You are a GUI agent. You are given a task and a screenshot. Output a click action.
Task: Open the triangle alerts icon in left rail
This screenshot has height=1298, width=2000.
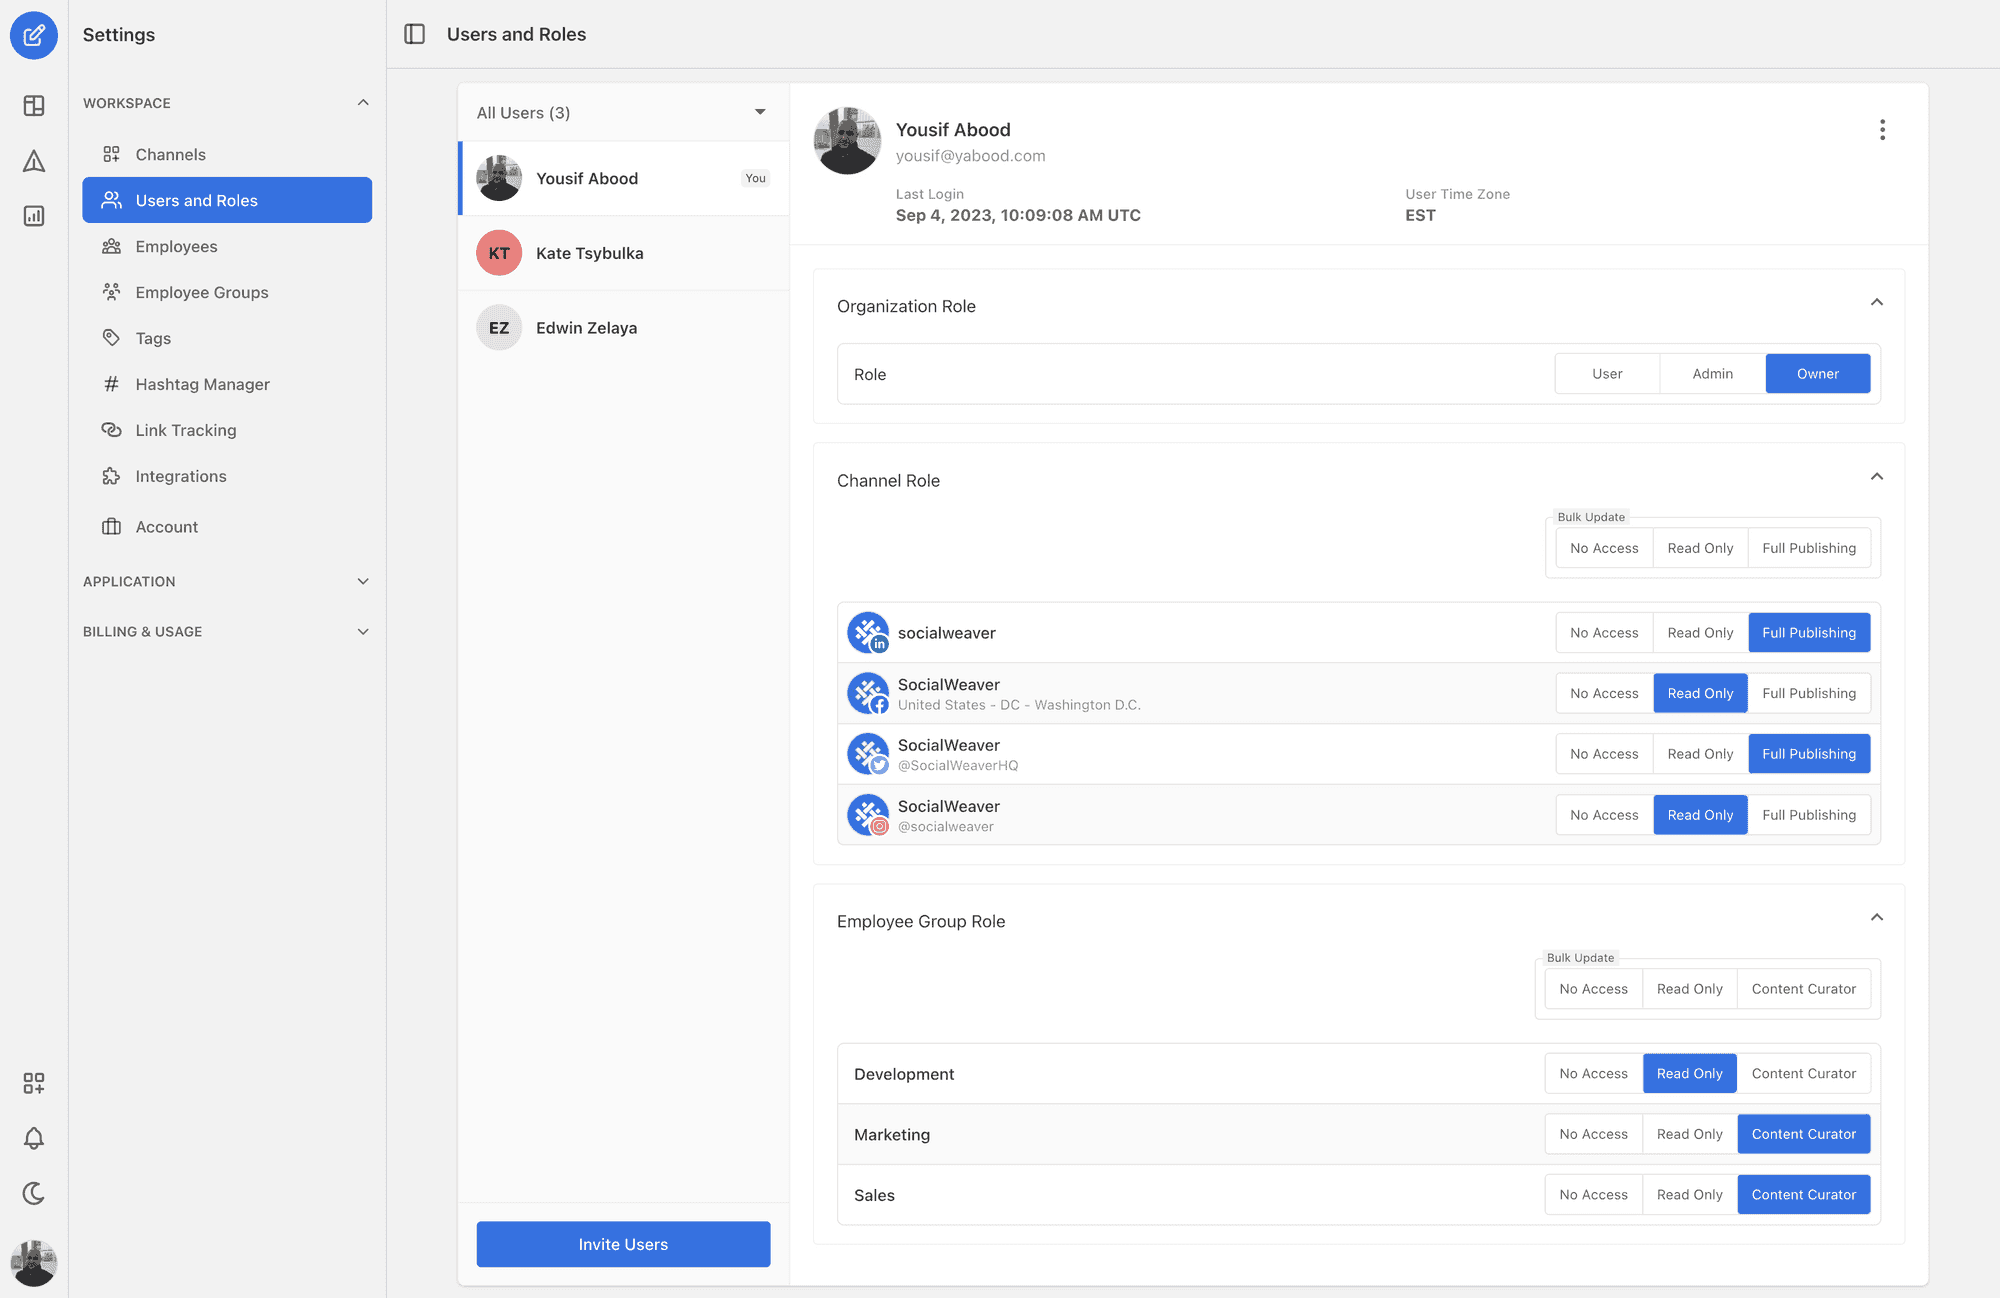[x=34, y=161]
